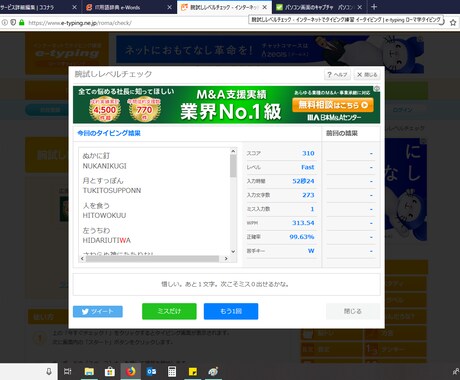The image size is (460, 380).
Task: Click the accuracy value 99.63%
Action: 302,237
